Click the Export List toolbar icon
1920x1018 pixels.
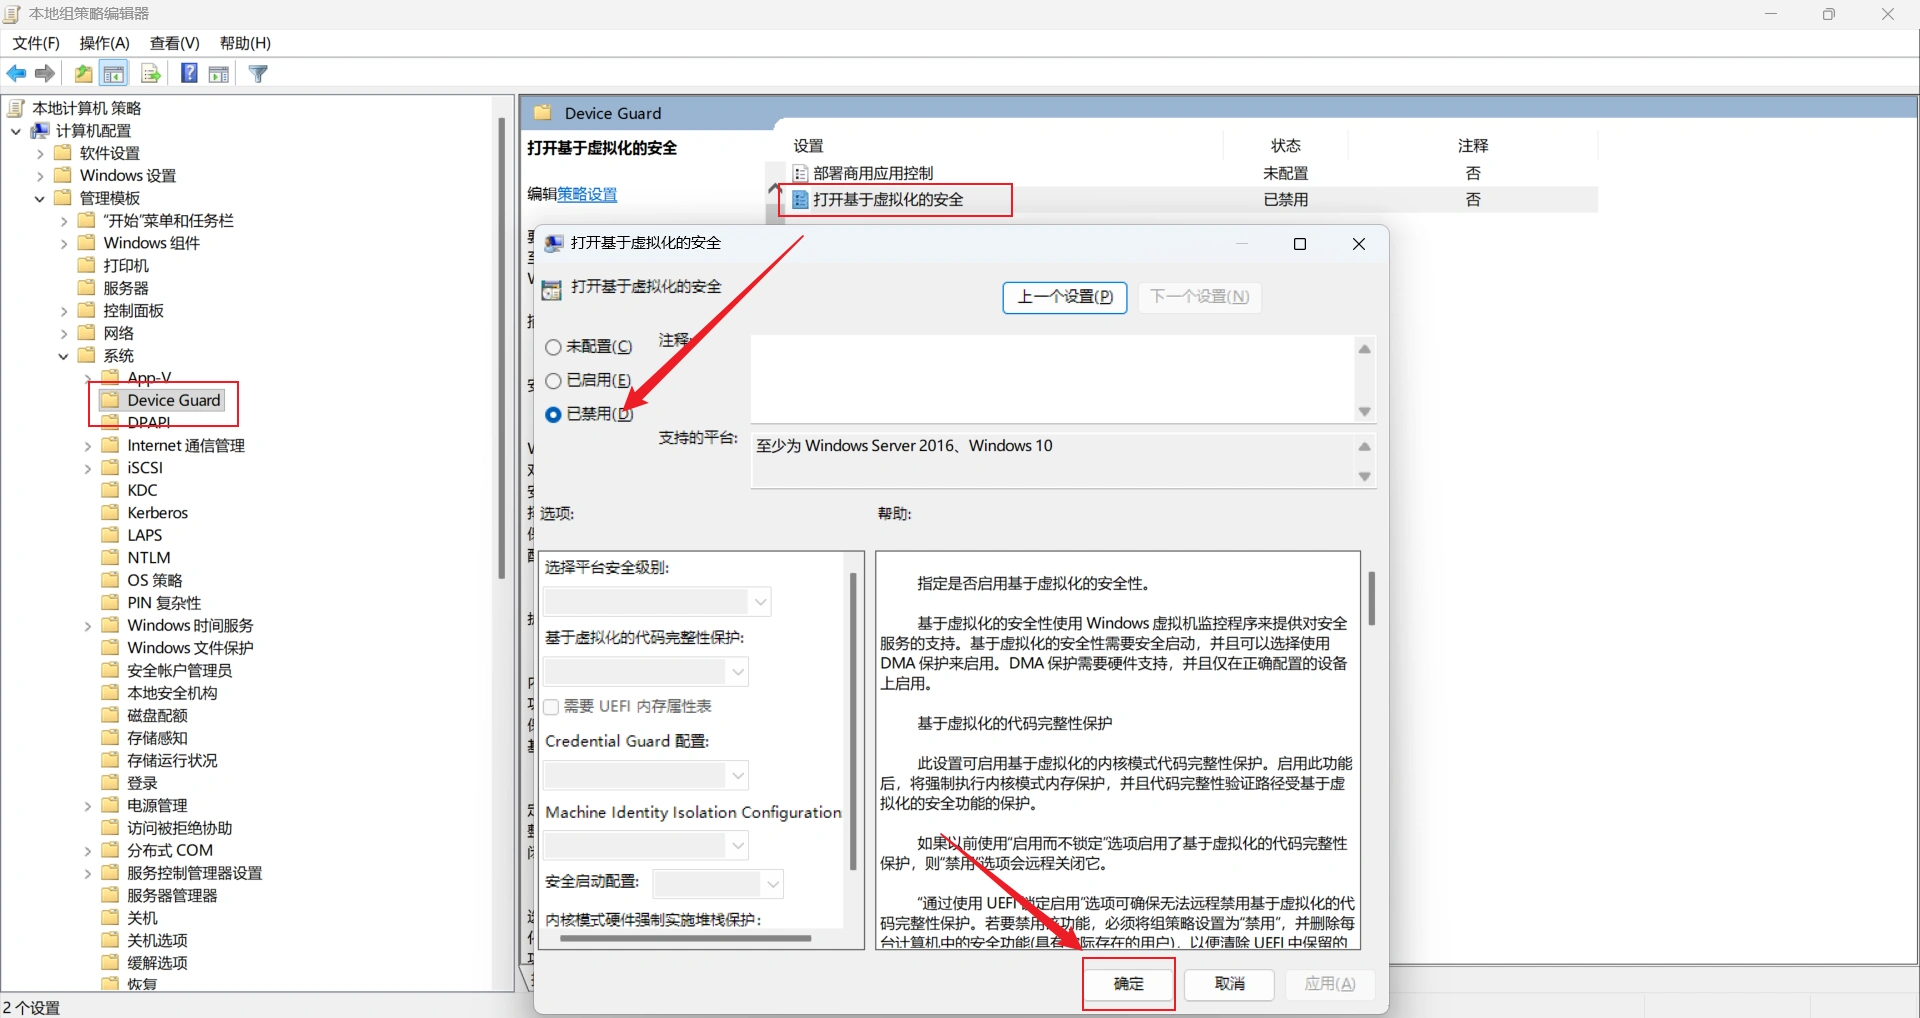tap(151, 74)
